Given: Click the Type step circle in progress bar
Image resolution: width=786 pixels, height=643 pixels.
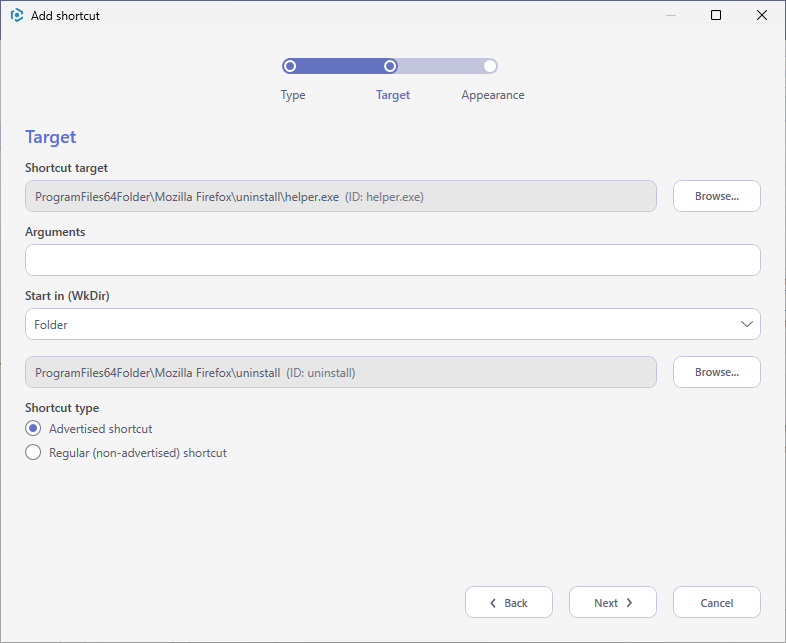Looking at the screenshot, I should pos(290,66).
